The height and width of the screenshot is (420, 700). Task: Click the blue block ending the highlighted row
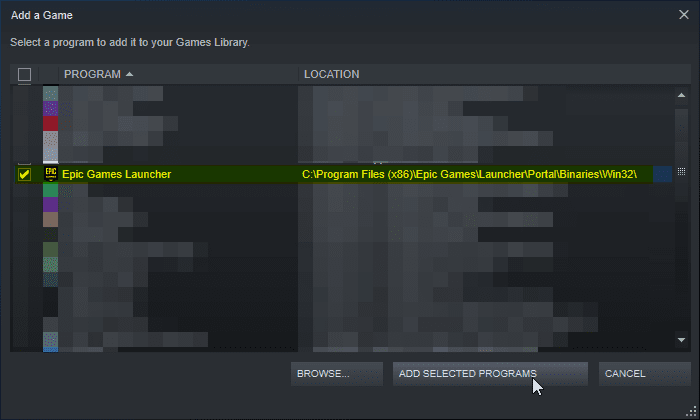click(x=662, y=174)
